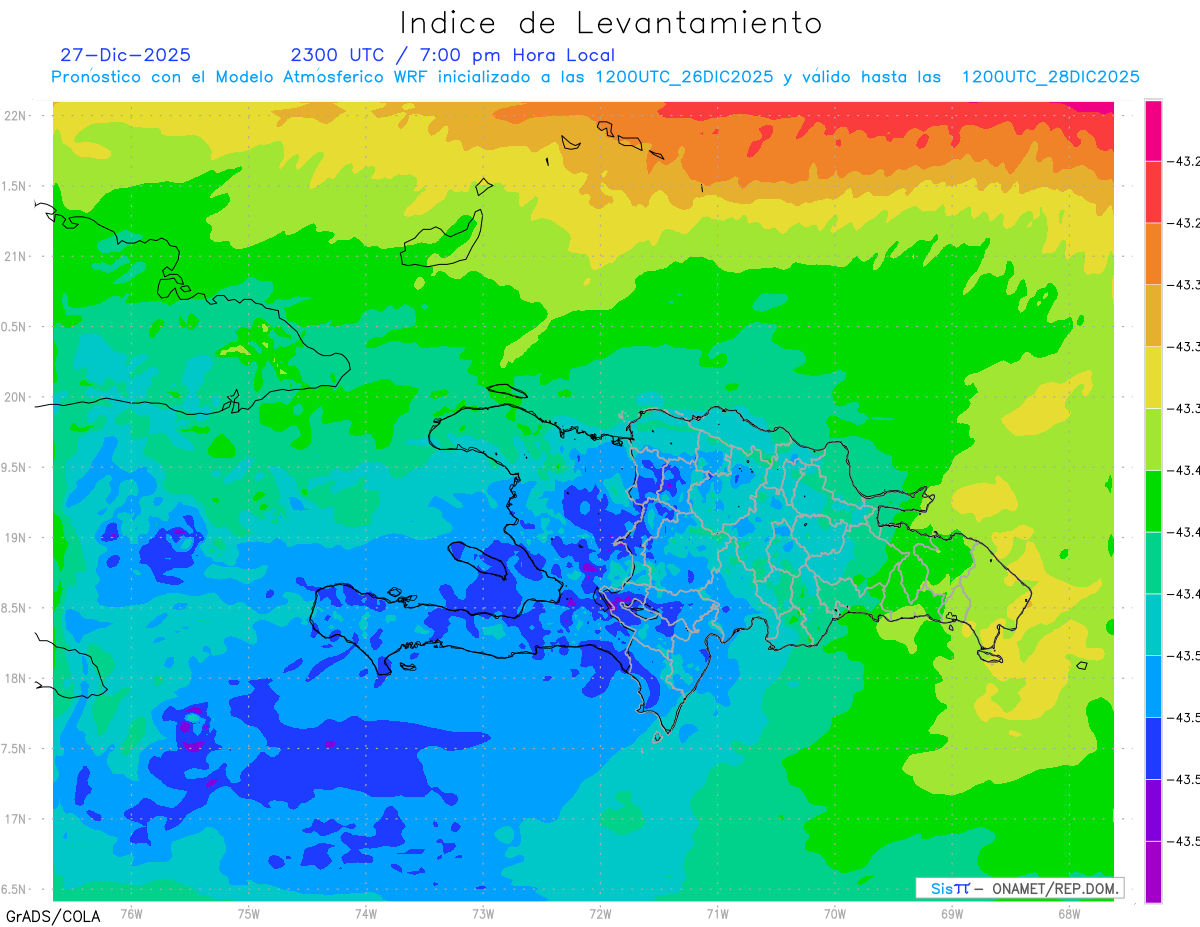Click the "75W" longitude label
The image size is (1200, 927).
point(249,913)
